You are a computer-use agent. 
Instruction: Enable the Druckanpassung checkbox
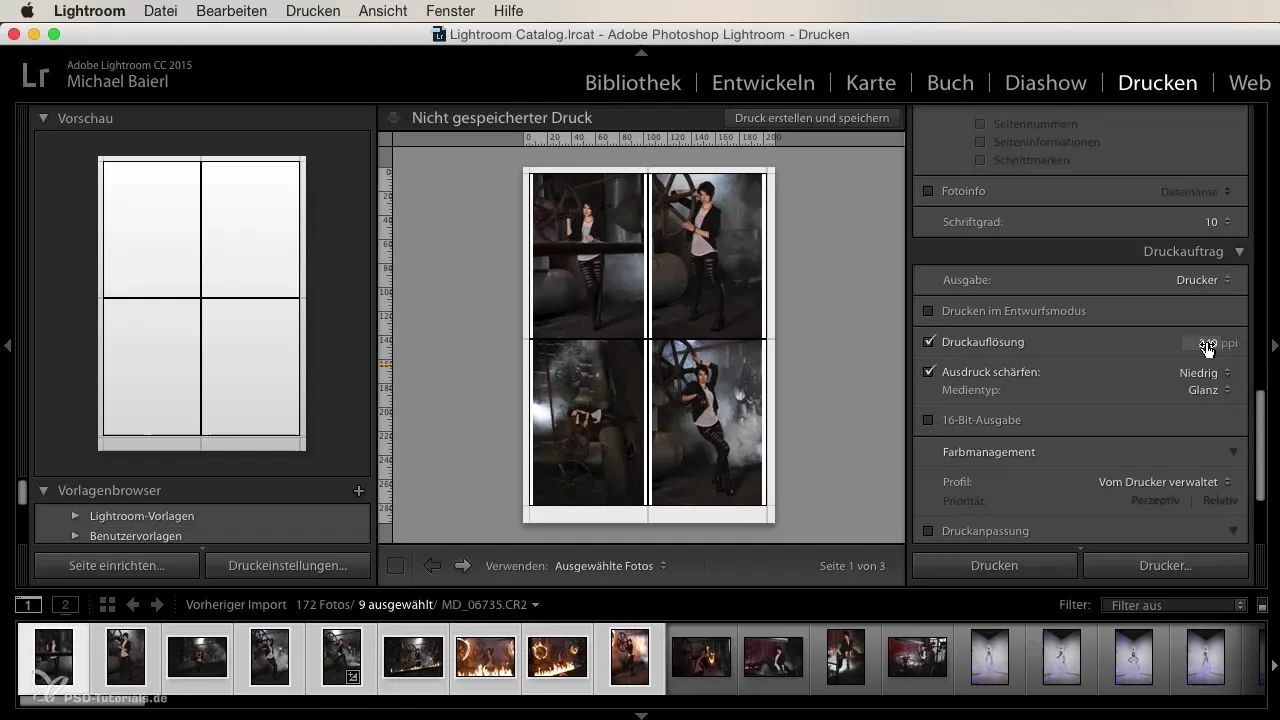coord(928,531)
